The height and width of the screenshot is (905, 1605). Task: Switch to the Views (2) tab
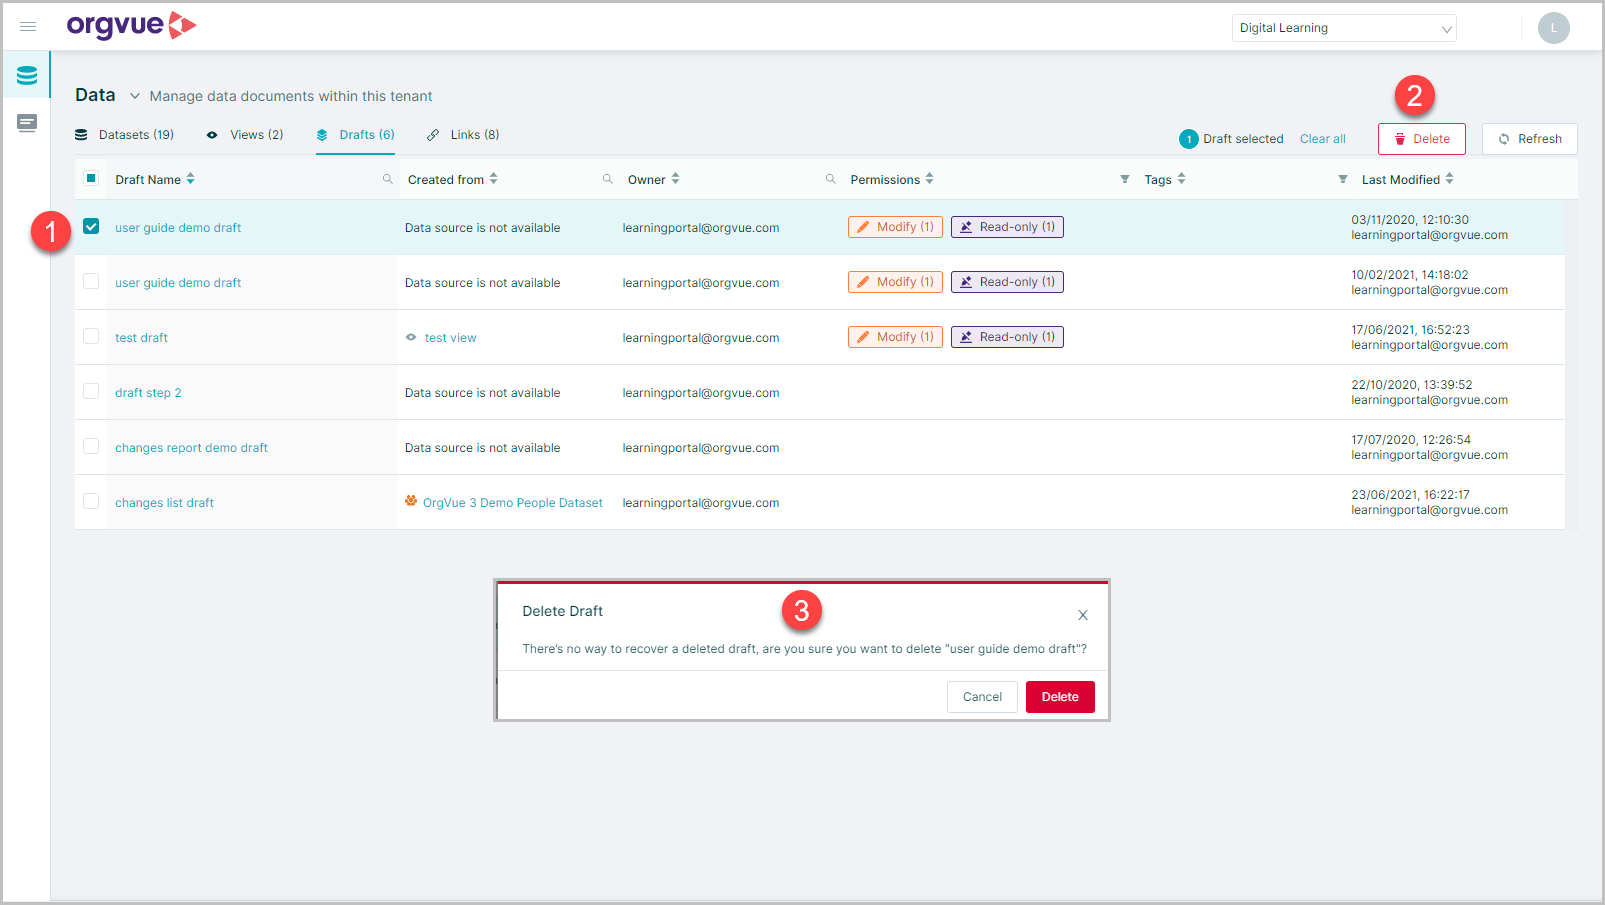[245, 135]
